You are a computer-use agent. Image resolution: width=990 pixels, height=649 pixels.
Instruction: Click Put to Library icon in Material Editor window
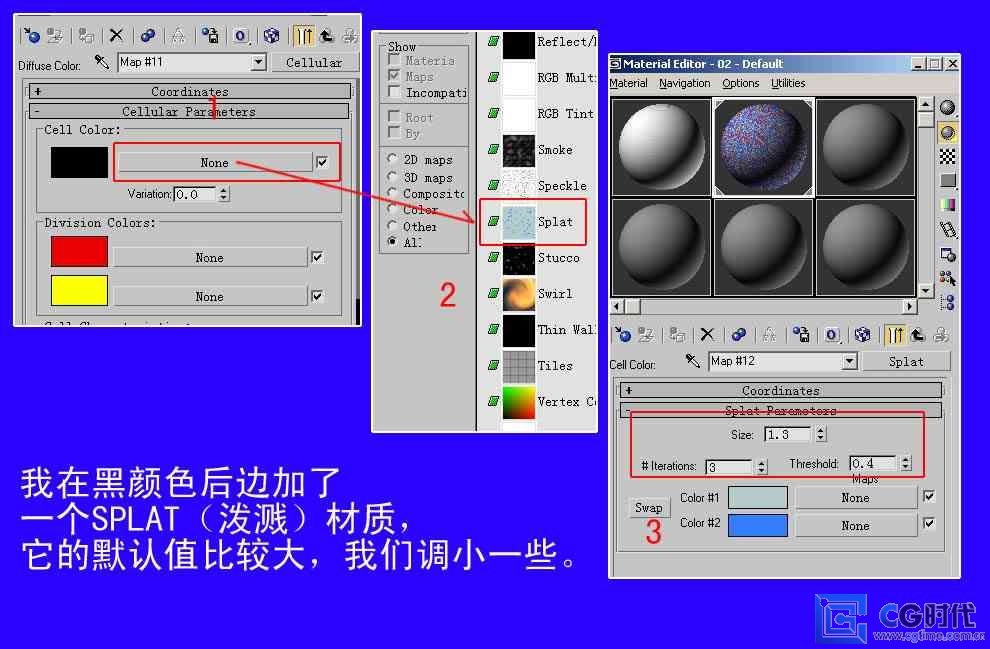pyautogui.click(x=801, y=335)
